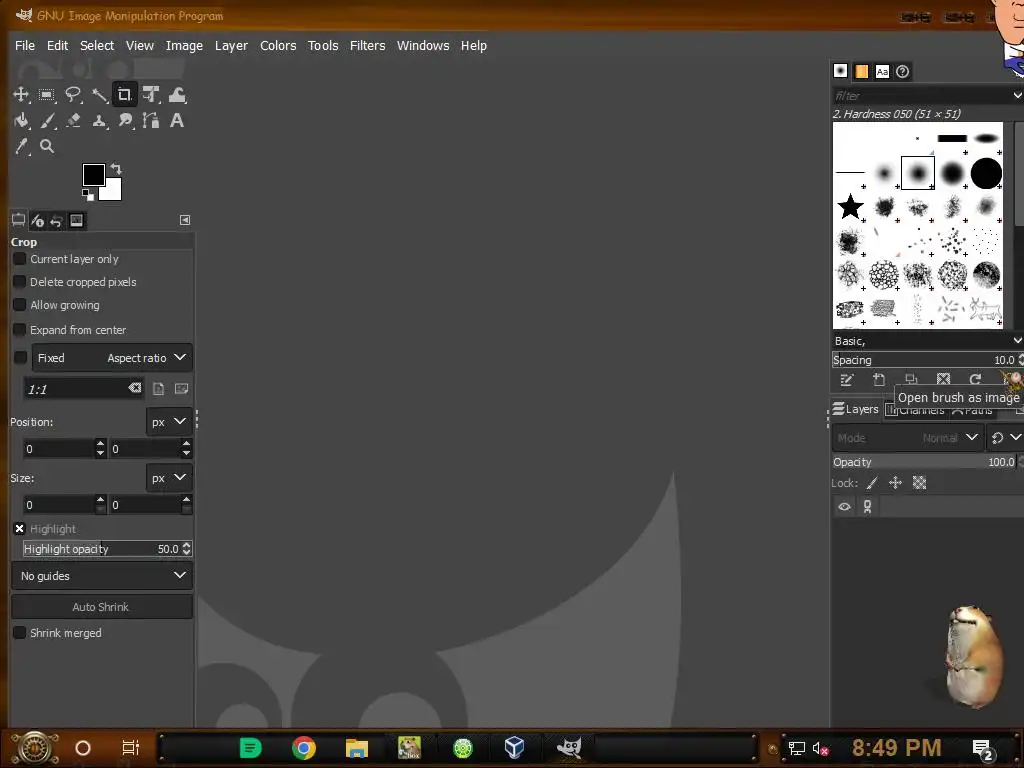The height and width of the screenshot is (768, 1024).
Task: Switch to the Device Status tab
Action: coord(76,221)
